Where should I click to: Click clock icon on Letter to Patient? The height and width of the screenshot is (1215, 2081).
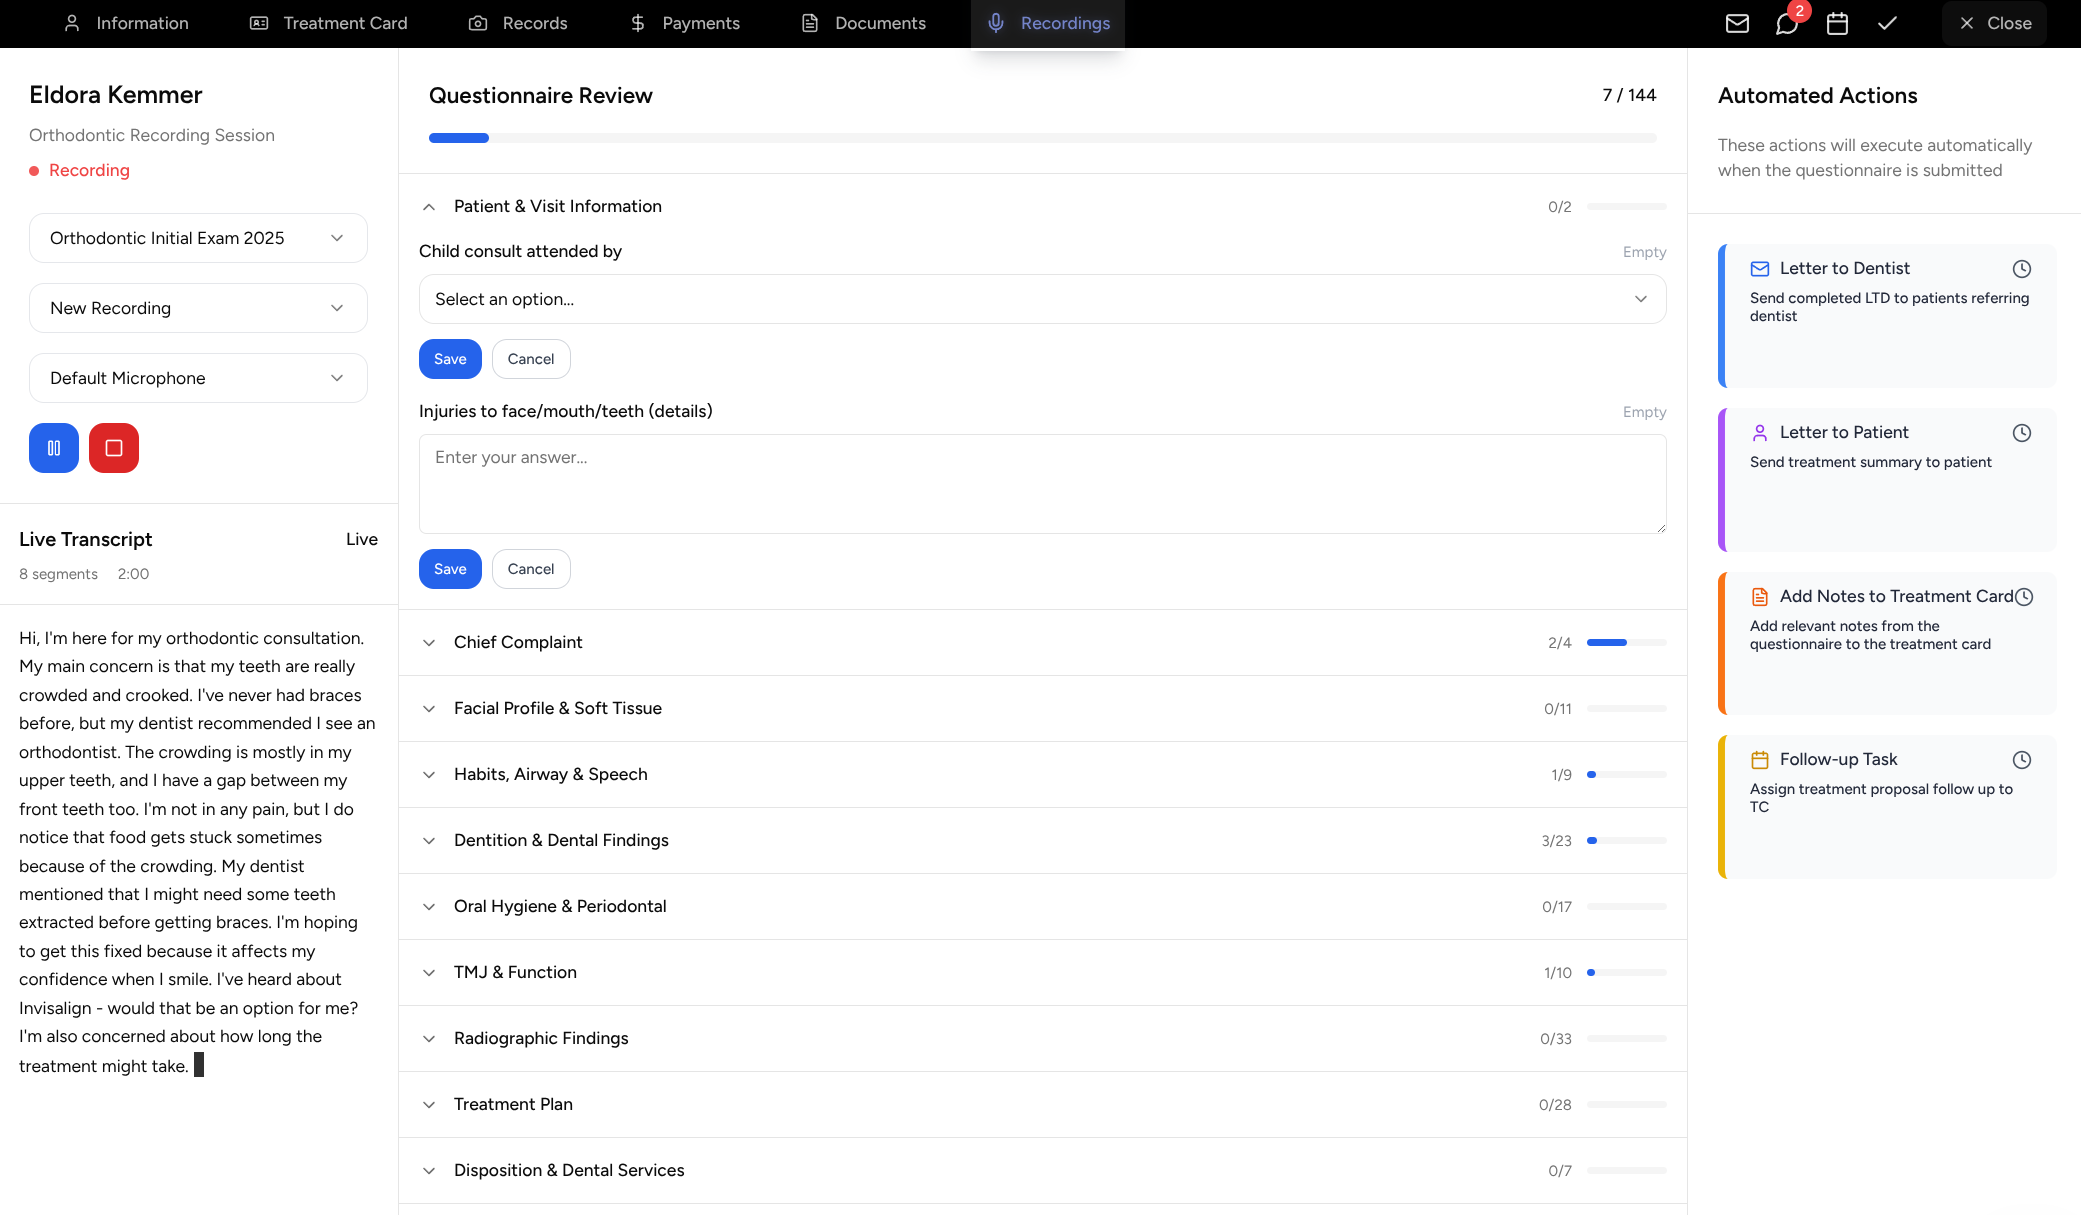point(2021,433)
